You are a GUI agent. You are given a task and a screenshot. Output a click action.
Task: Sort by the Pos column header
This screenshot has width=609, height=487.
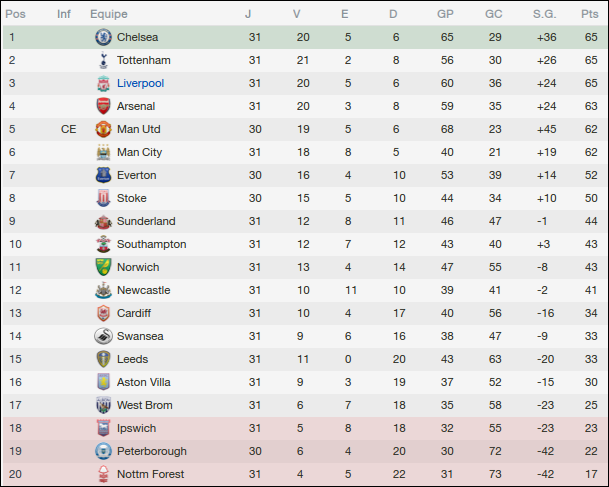click(x=18, y=14)
